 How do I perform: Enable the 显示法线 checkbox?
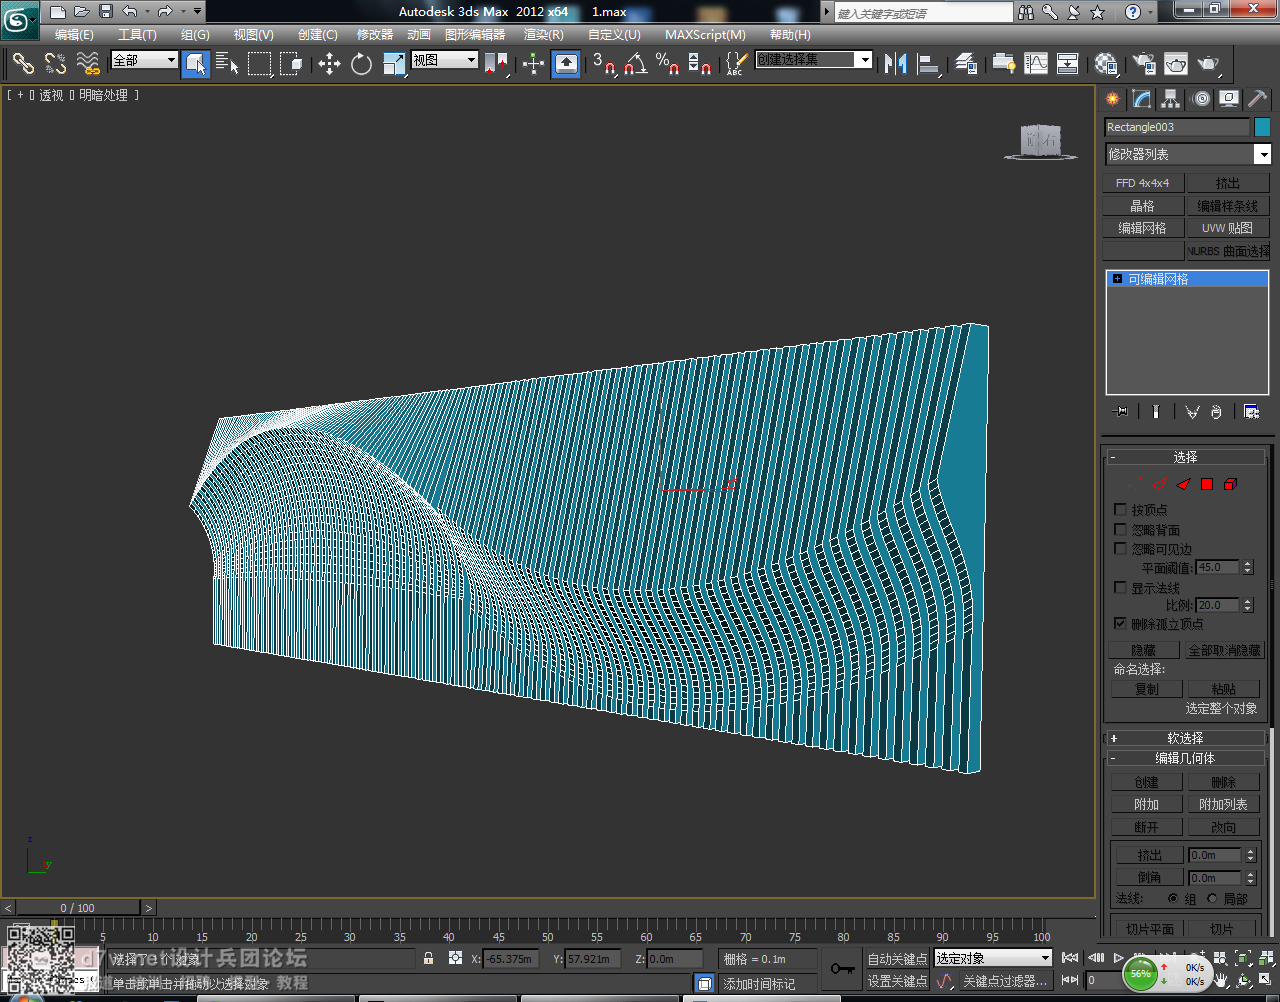click(x=1120, y=587)
